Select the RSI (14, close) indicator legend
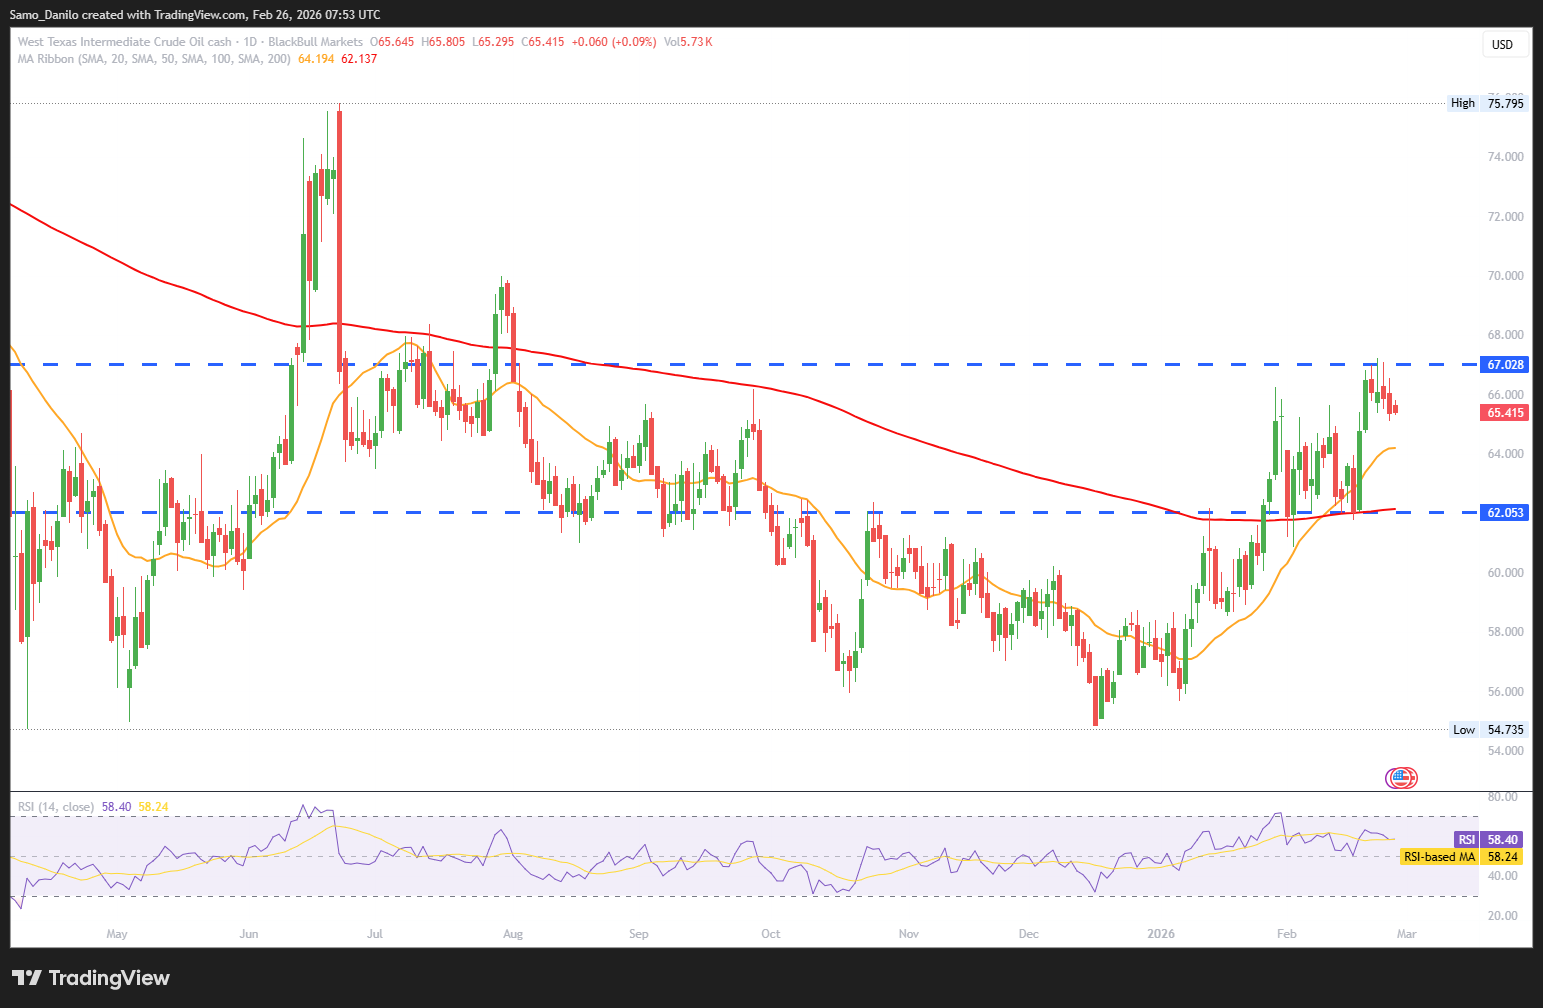 tap(56, 806)
